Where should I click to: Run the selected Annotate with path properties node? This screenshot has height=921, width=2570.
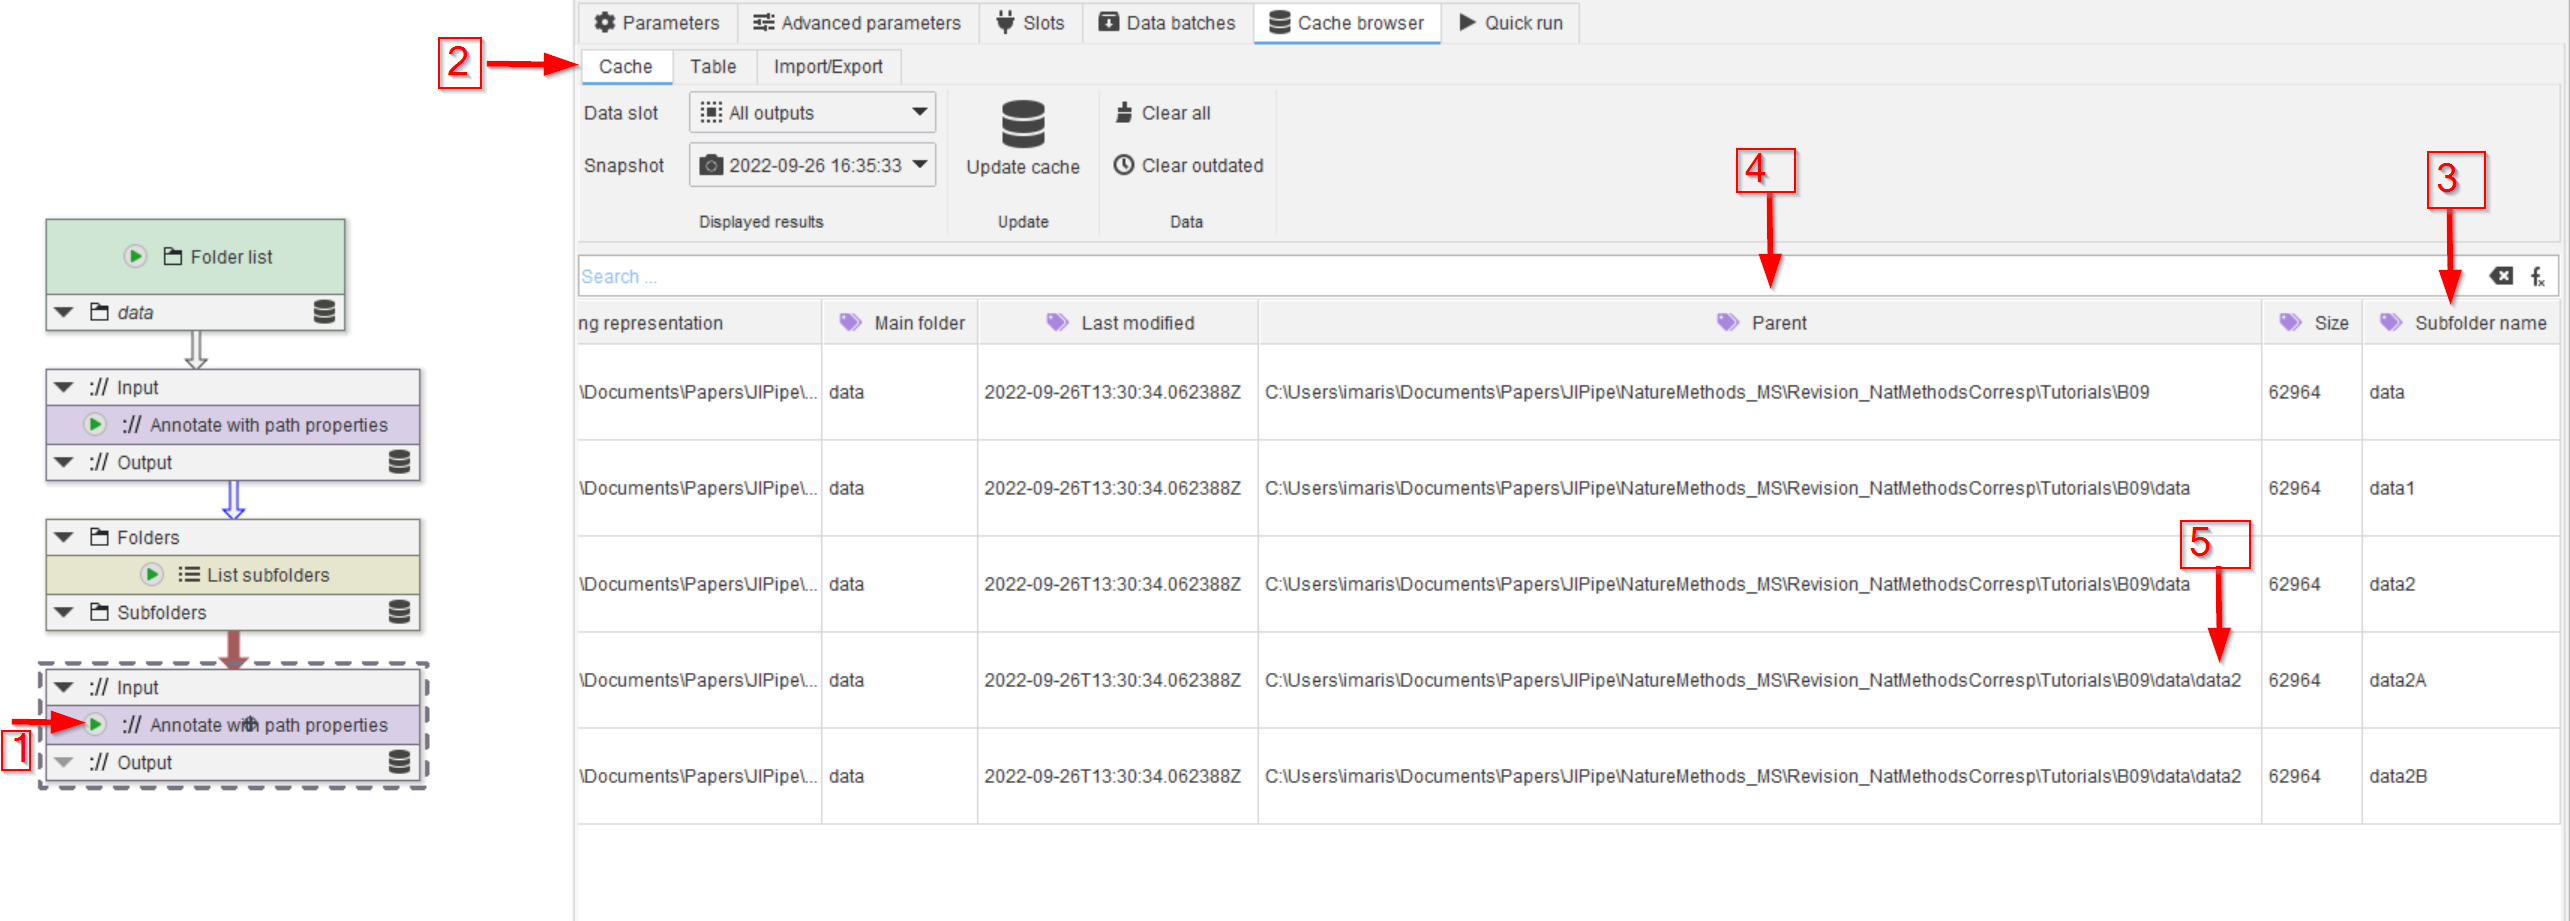95,724
